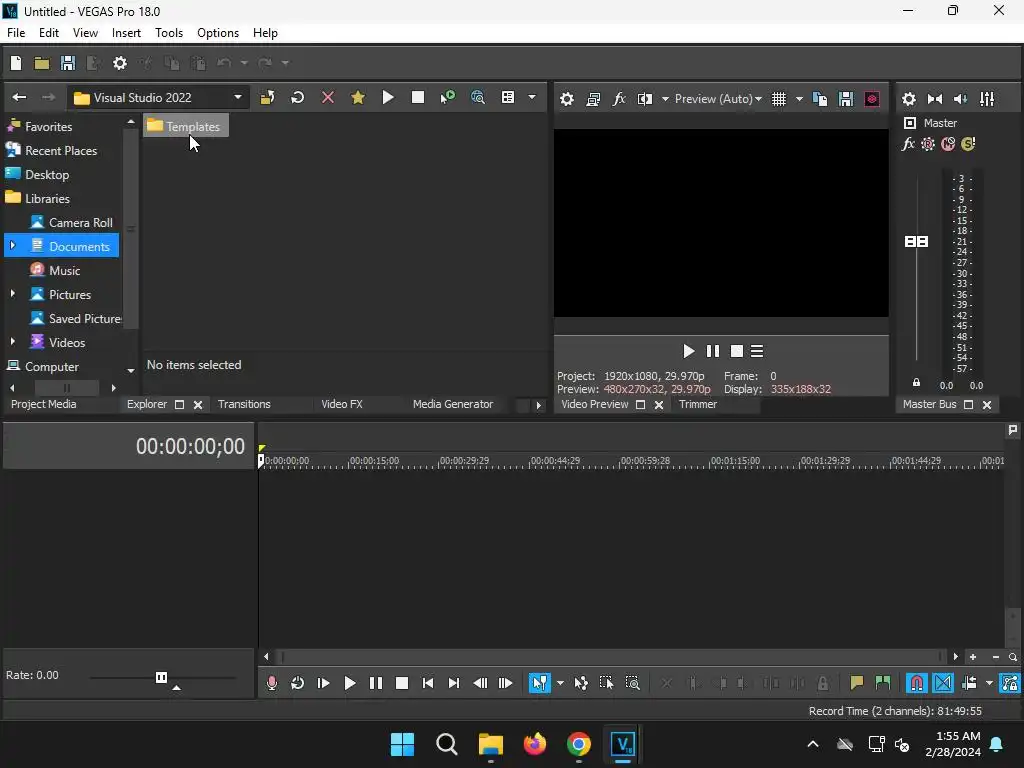Enable snapping magnet icon
This screenshot has width=1024, height=768.
(917, 683)
